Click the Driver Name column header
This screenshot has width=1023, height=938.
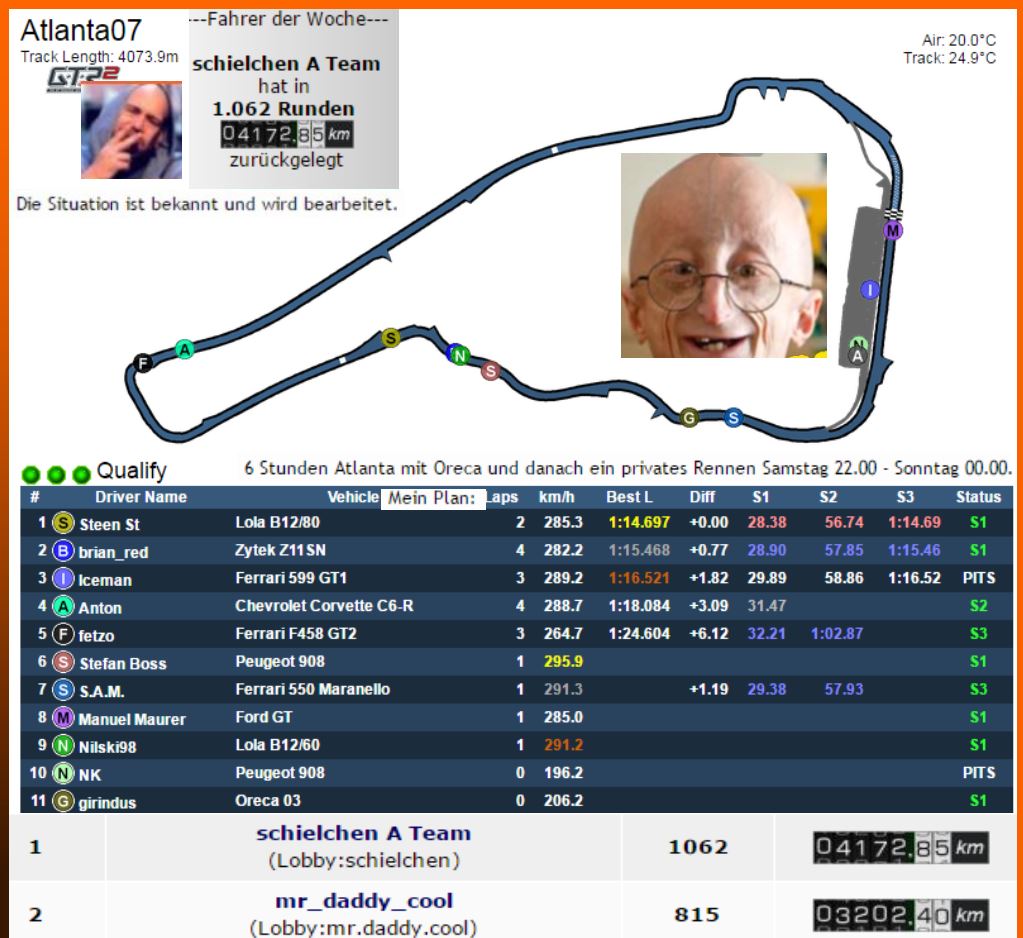click(141, 497)
